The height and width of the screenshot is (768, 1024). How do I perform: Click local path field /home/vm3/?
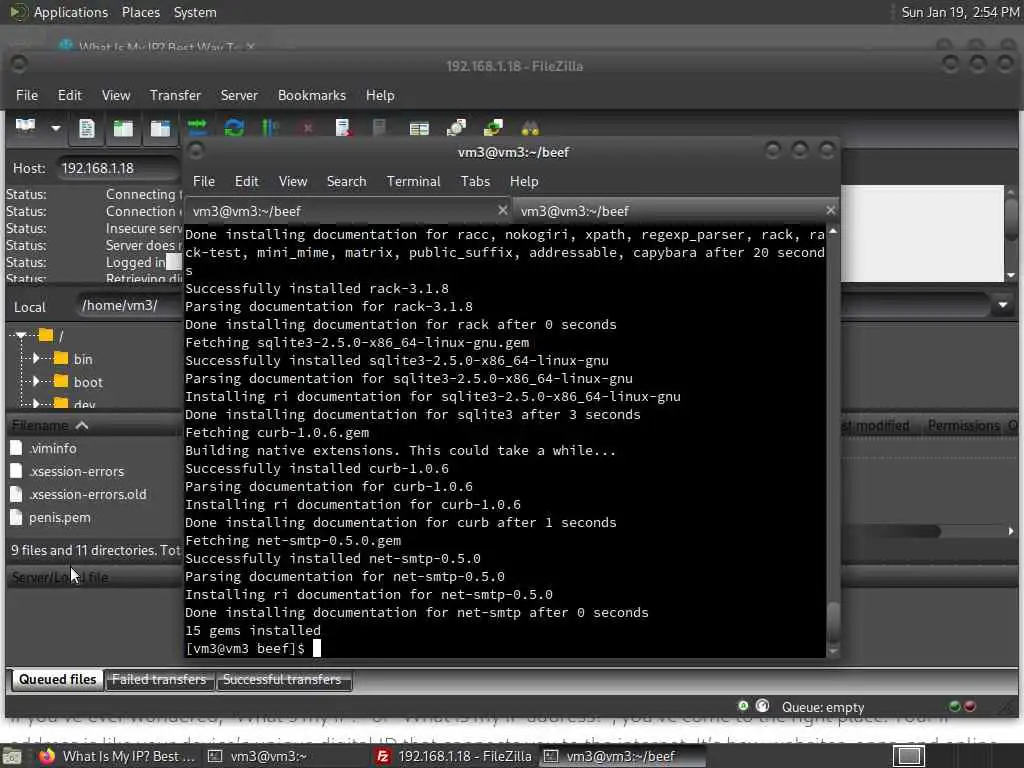129,306
